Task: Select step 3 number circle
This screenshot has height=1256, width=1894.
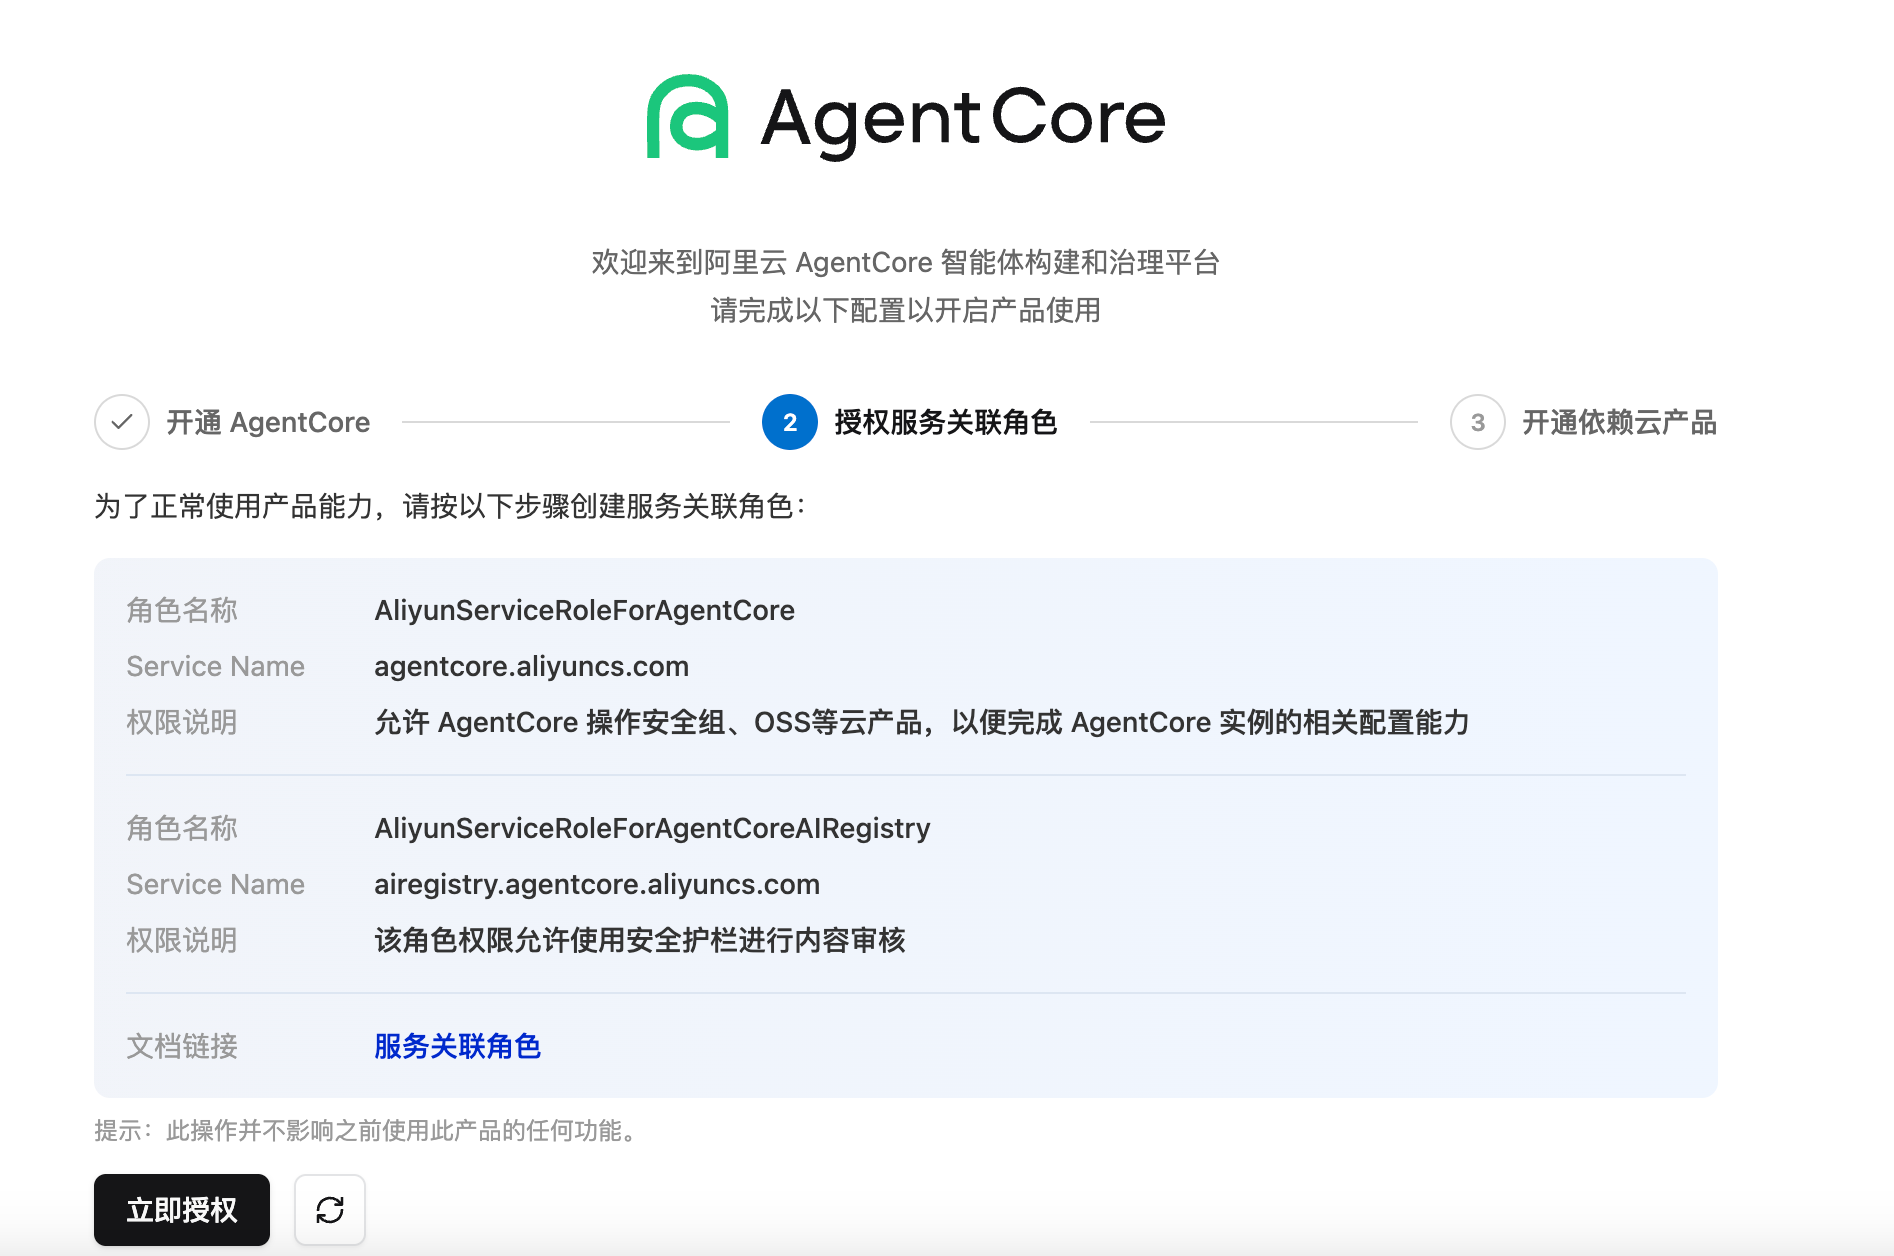Action: [1478, 422]
